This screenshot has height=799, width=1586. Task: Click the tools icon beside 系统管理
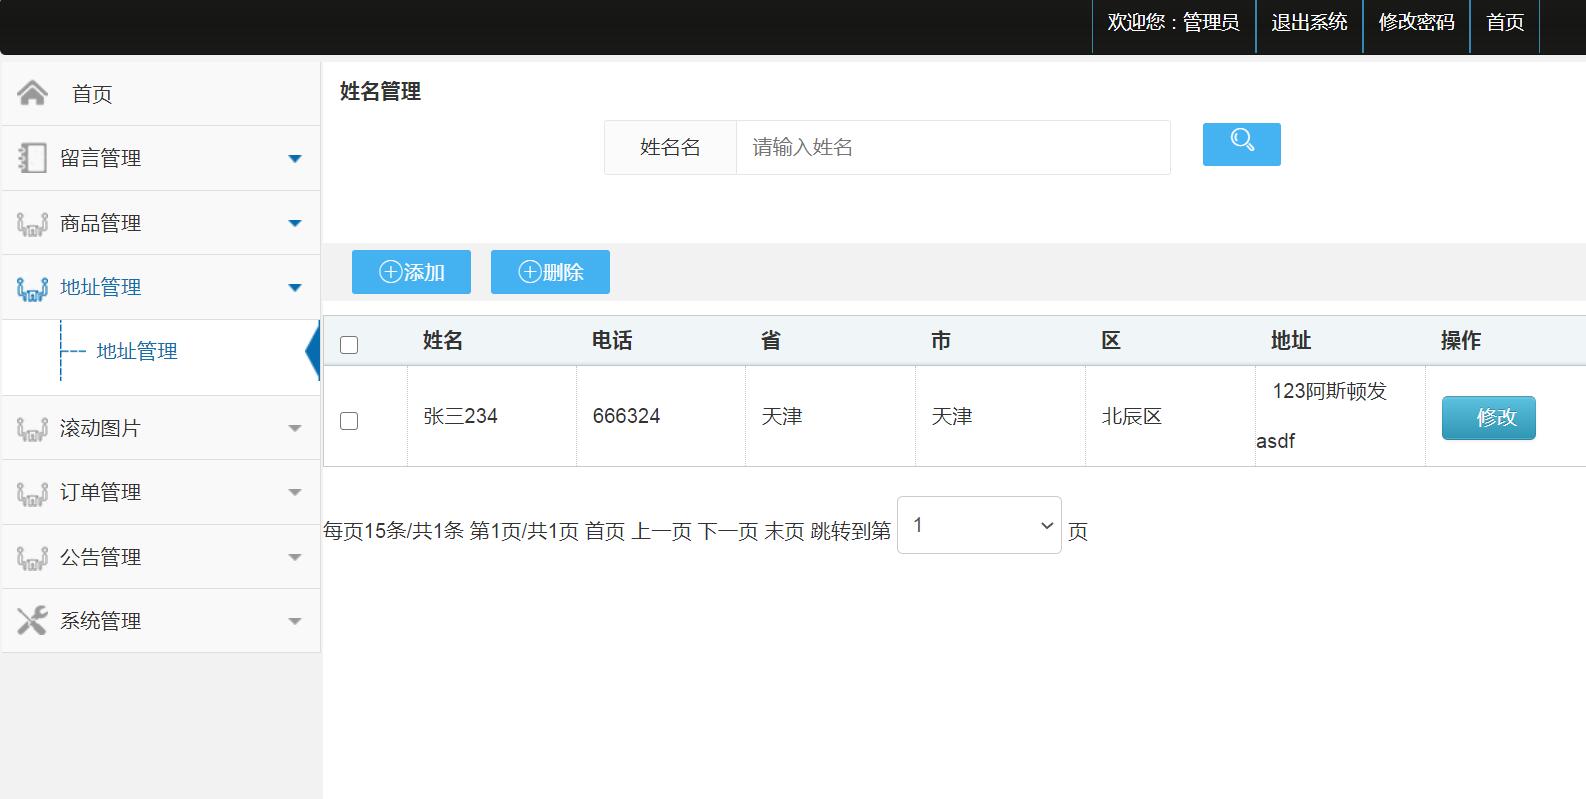point(32,621)
